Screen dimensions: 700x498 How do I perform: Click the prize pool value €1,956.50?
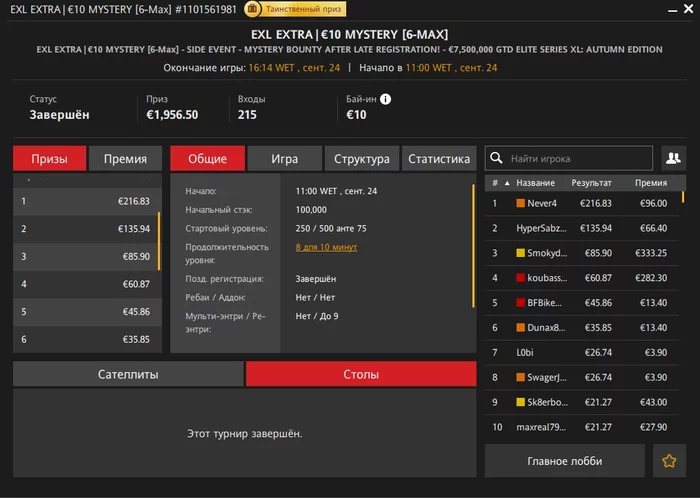point(172,115)
